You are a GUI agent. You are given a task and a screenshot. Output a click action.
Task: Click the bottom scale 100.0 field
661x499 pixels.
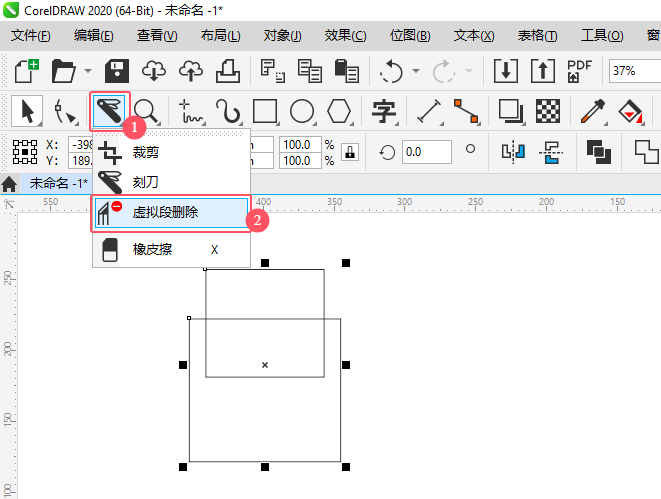(300, 161)
